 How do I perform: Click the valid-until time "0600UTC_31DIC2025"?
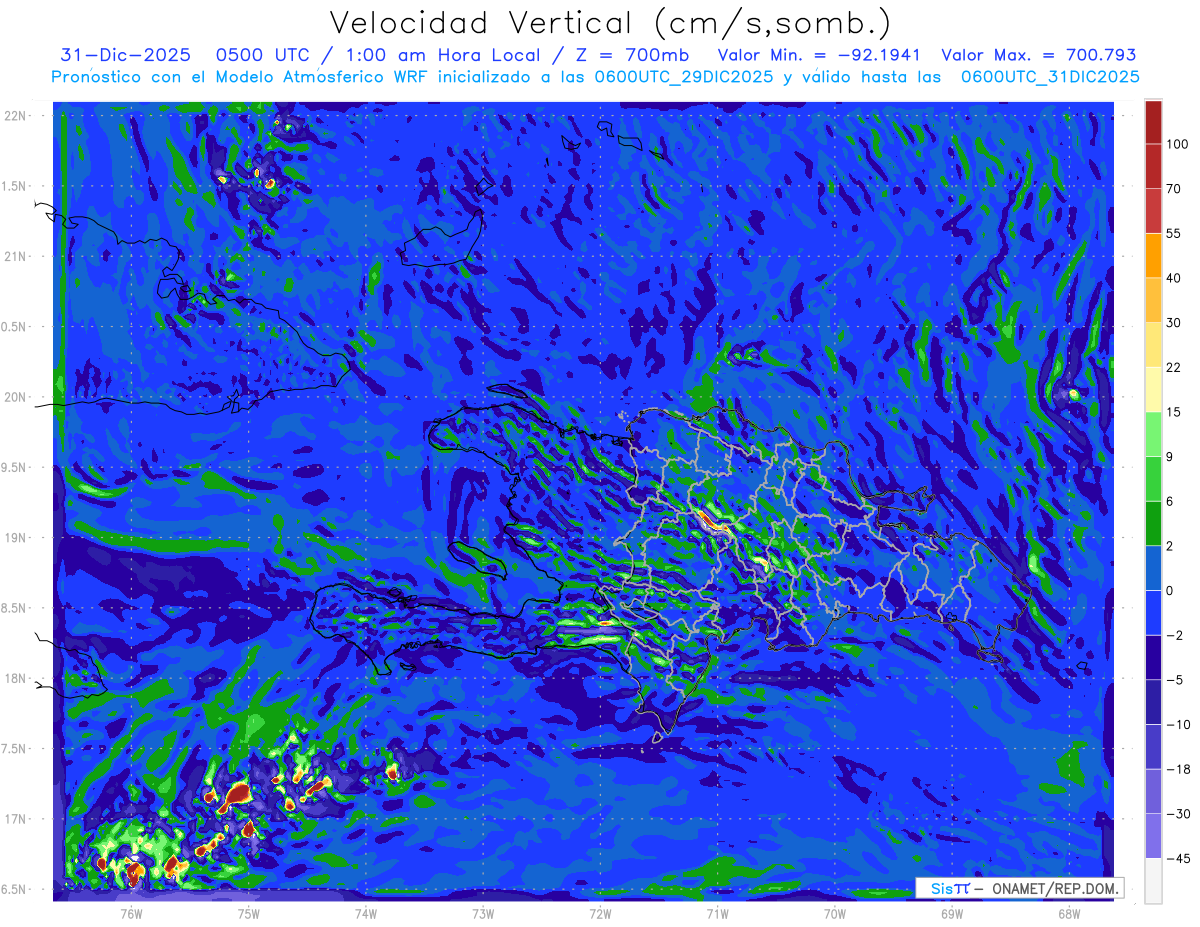click(x=1050, y=77)
